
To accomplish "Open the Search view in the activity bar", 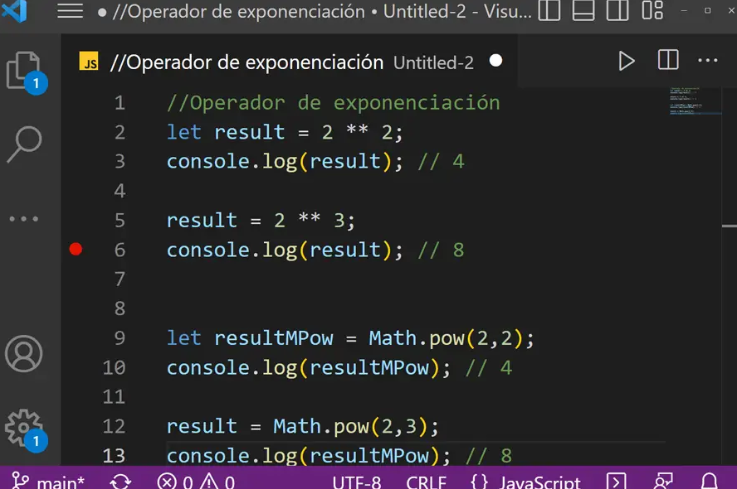I will click(x=24, y=144).
